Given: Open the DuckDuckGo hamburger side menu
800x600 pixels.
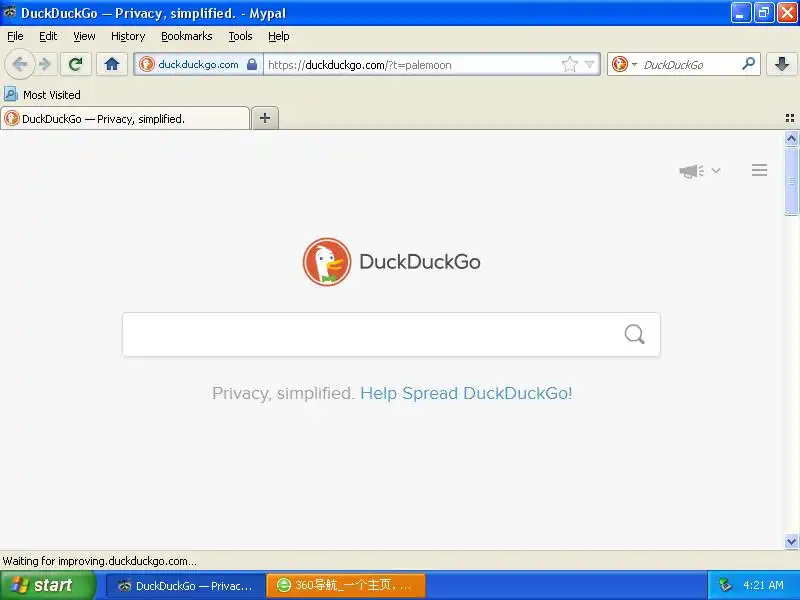Looking at the screenshot, I should pos(759,170).
